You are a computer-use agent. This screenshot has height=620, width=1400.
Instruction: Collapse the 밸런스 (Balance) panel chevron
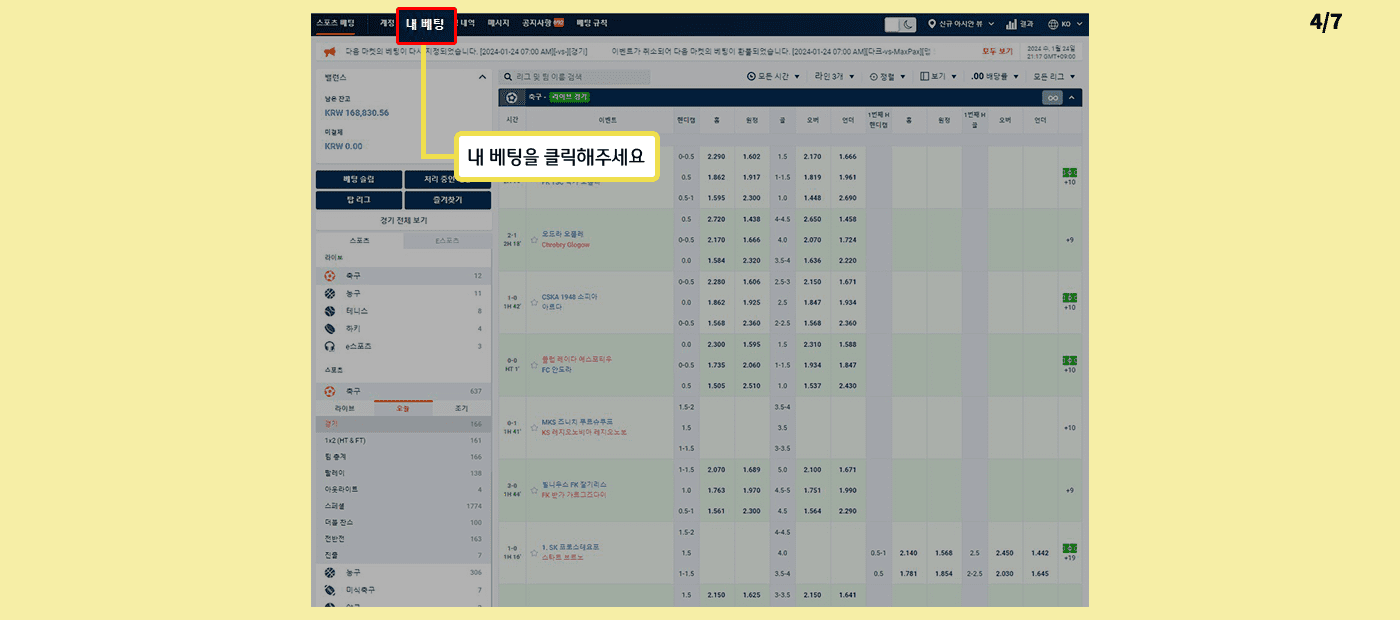(481, 77)
